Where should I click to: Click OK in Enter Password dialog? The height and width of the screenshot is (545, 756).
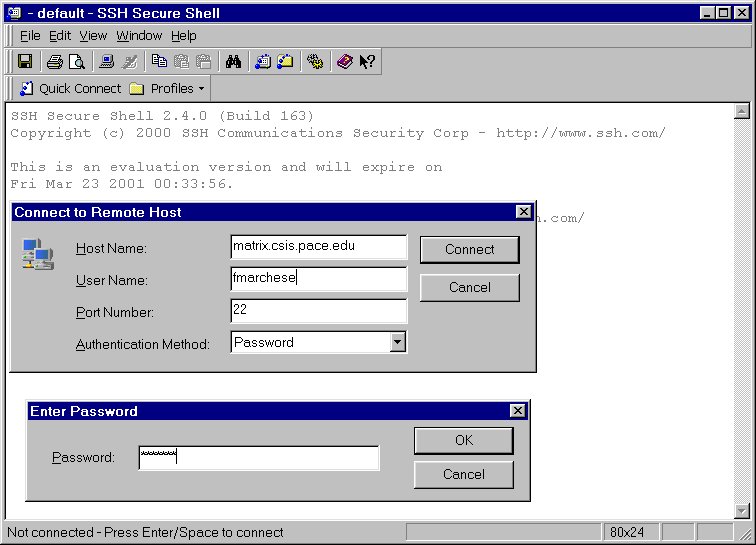[x=464, y=440]
